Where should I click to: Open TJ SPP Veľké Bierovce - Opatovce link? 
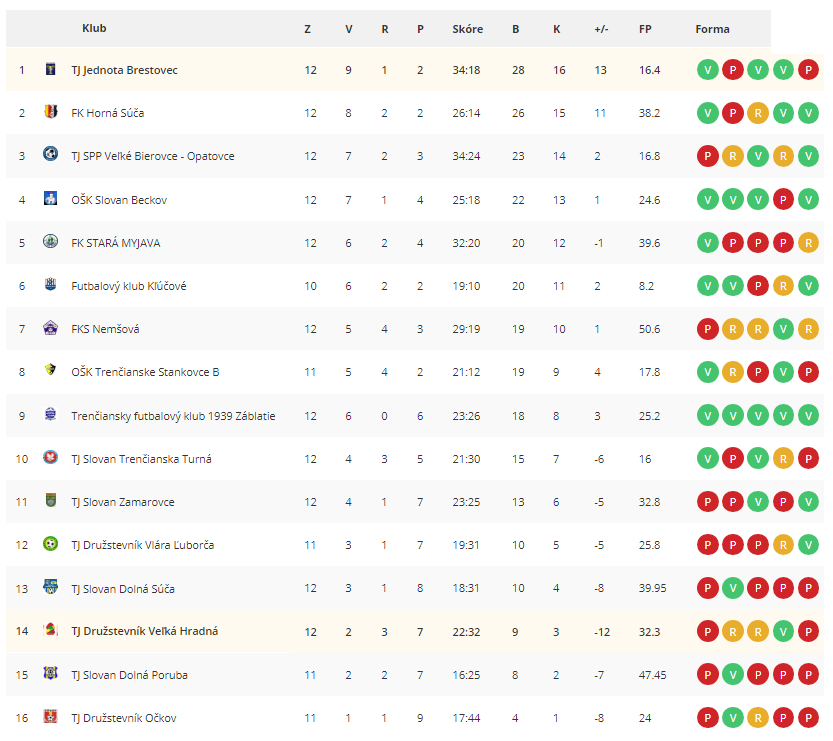point(153,156)
